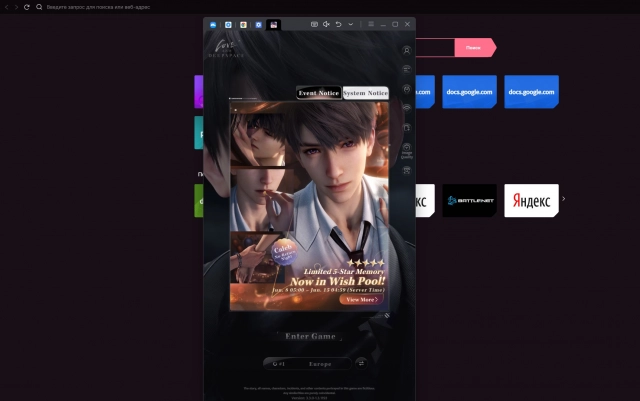Screen dimensions: 640x401
Task: Open the Caleb Wish Pool event banner
Action: [x=309, y=206]
